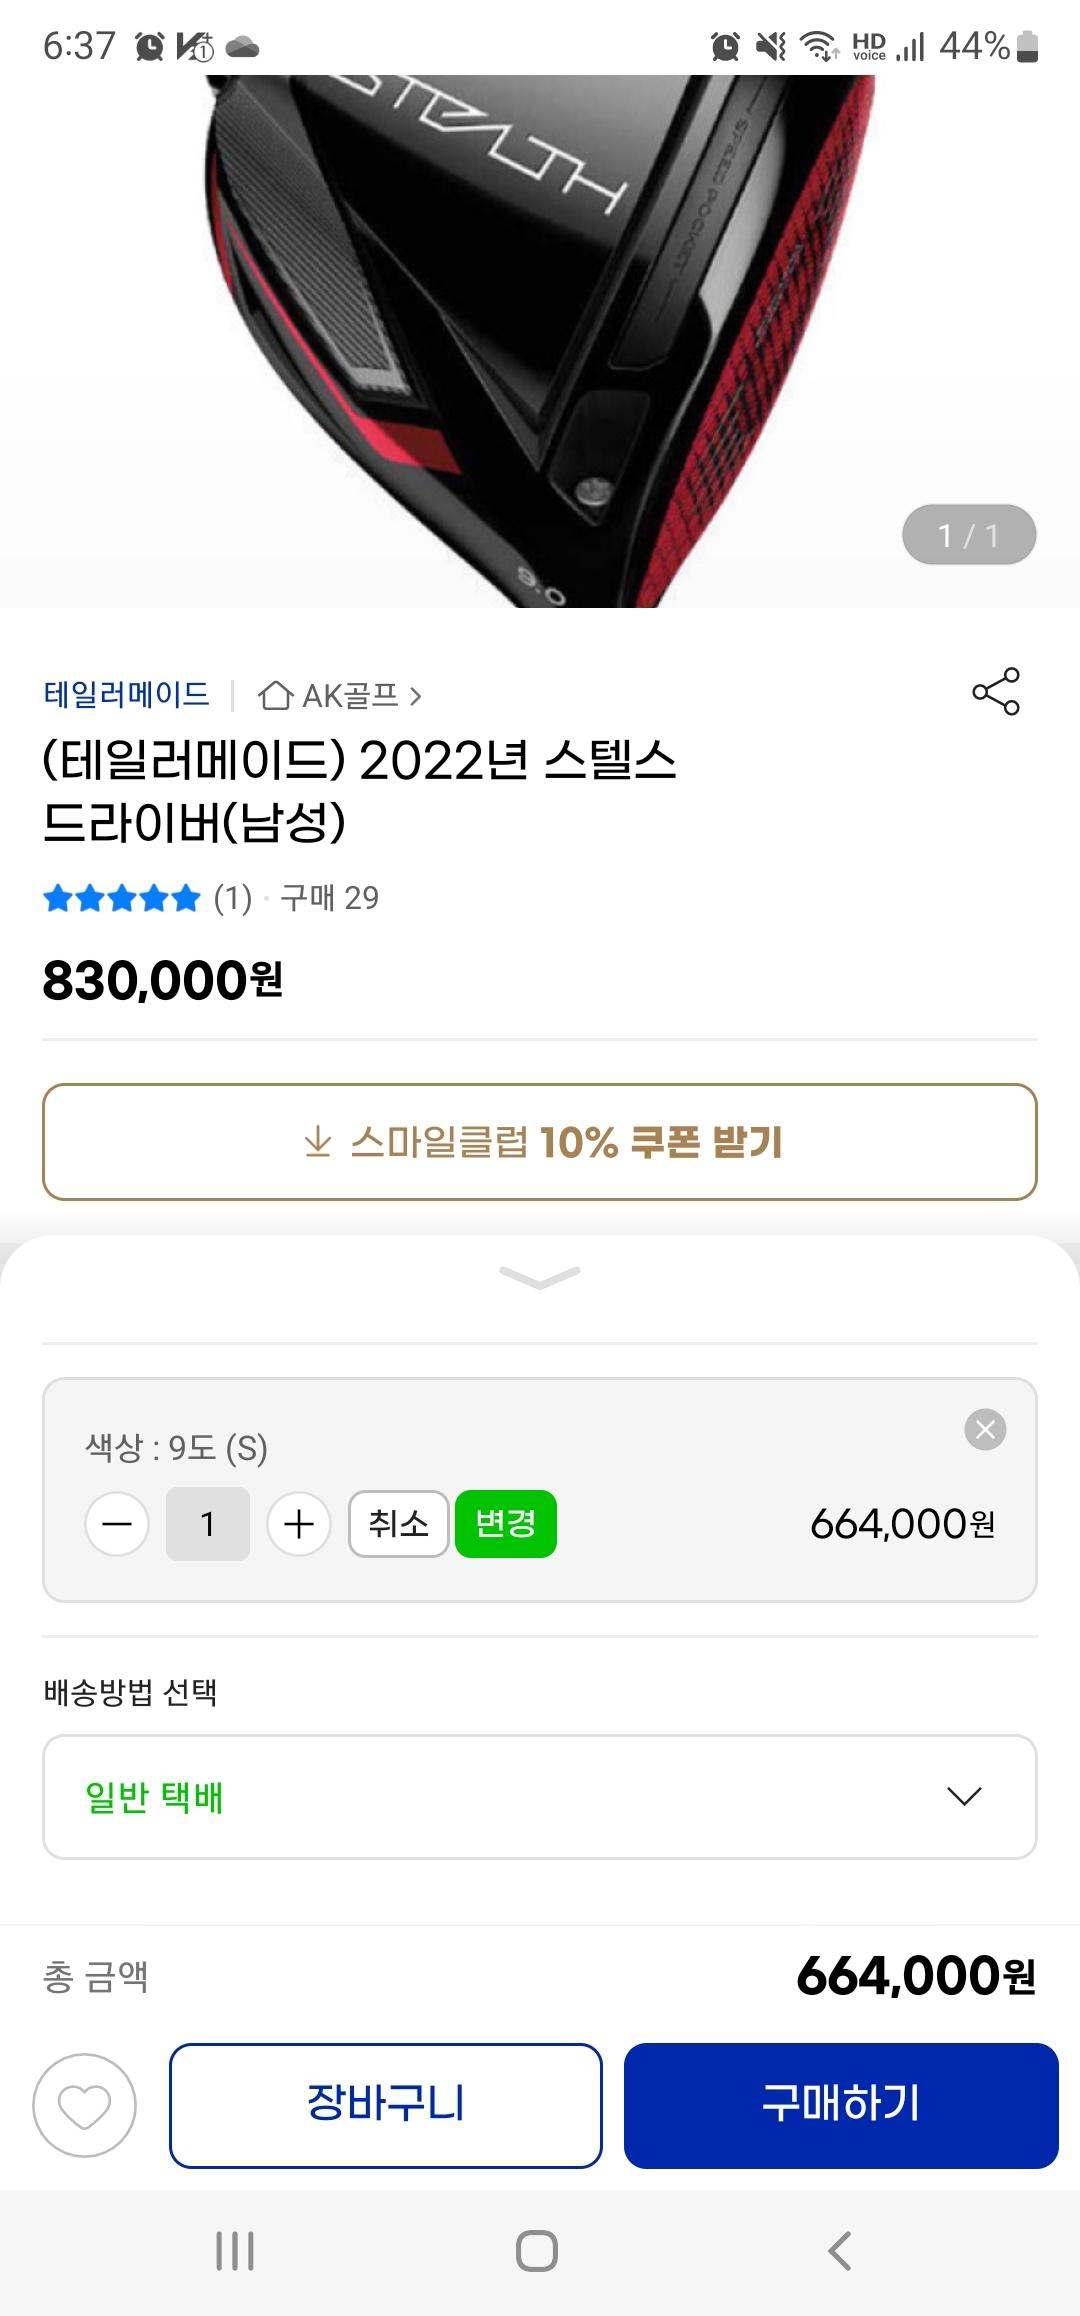
Task: Tap the share icon
Action: [x=995, y=691]
